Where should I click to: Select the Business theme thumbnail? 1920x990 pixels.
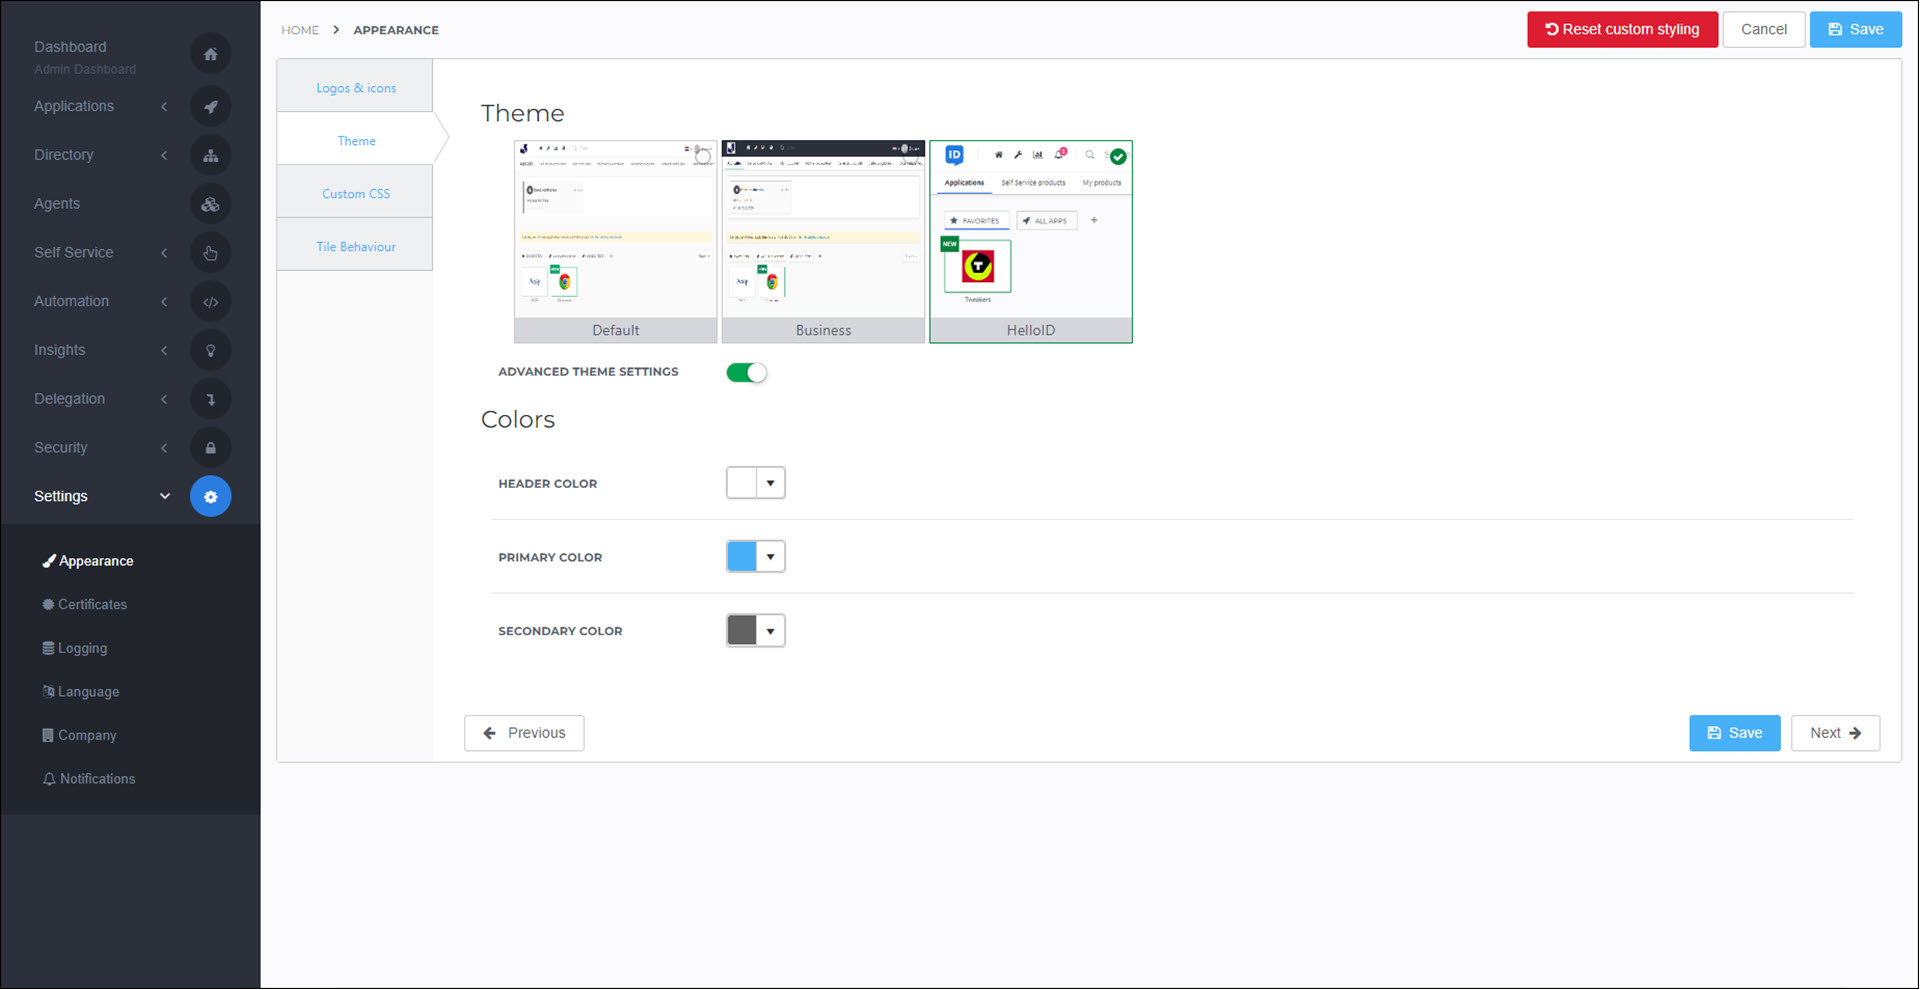click(x=823, y=242)
